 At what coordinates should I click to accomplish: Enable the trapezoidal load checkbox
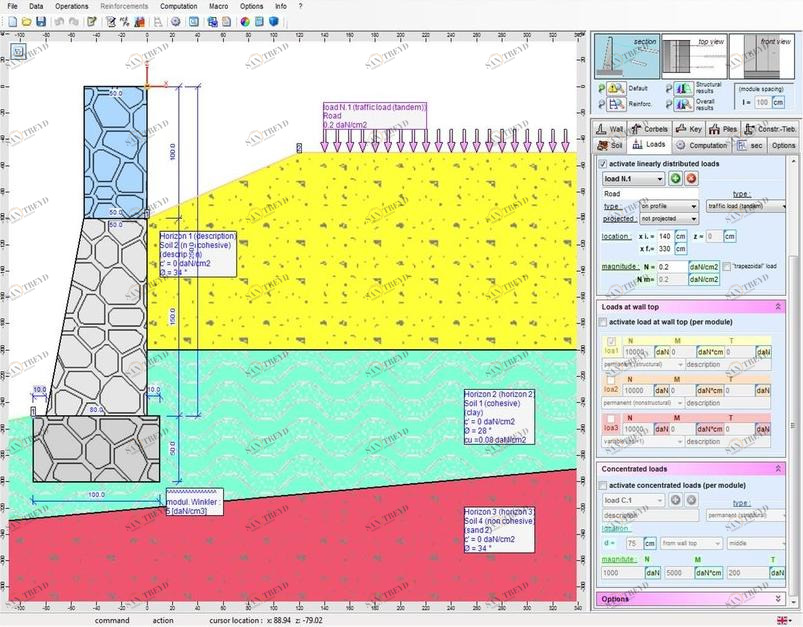click(728, 267)
